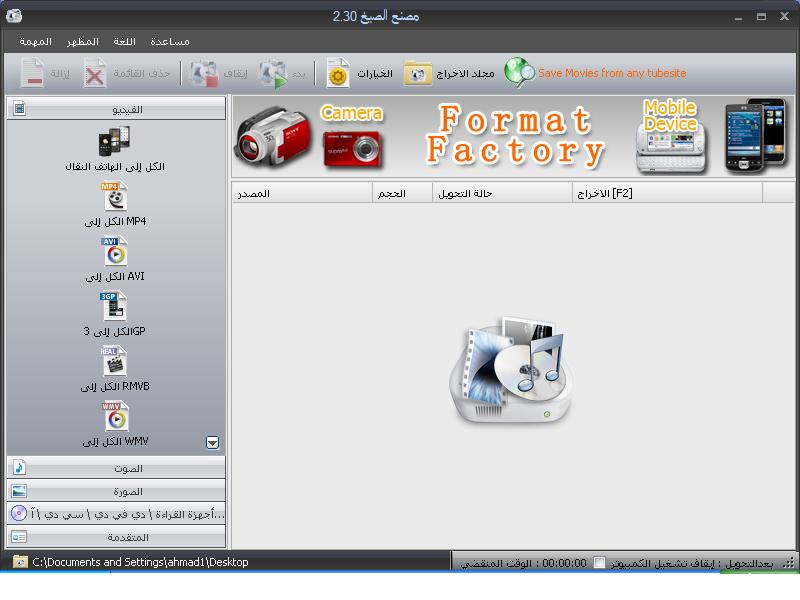Screen dimensions: 800x600
Task: Open the مساعدة help menu
Action: (x=170, y=41)
